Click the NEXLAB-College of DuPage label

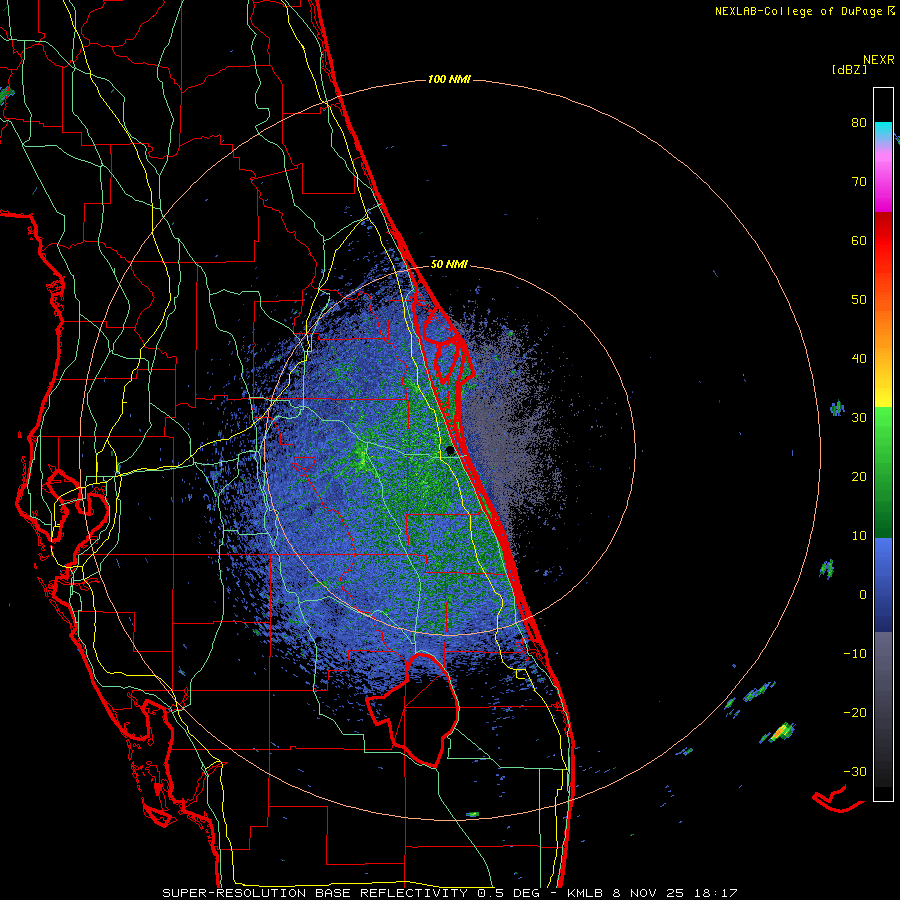[x=798, y=11]
